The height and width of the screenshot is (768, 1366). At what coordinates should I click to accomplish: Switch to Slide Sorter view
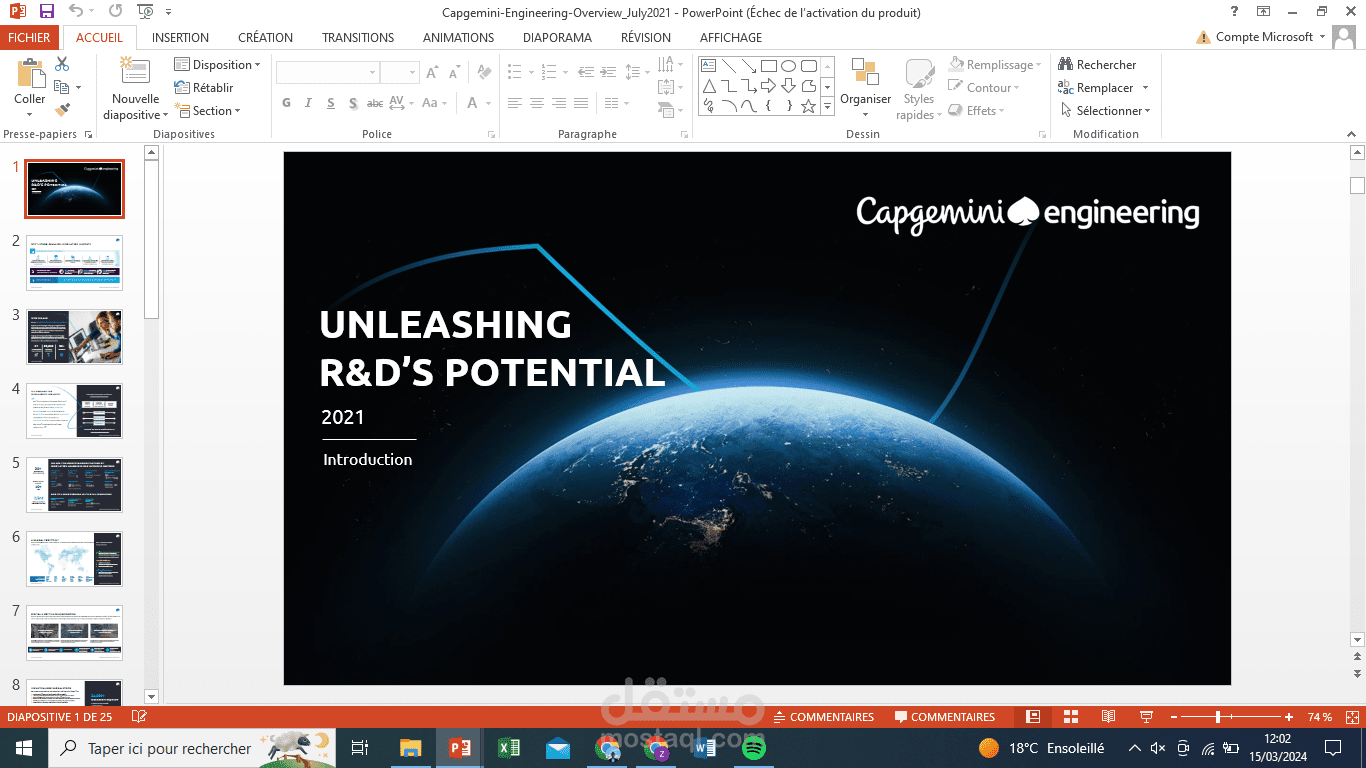coord(1071,717)
